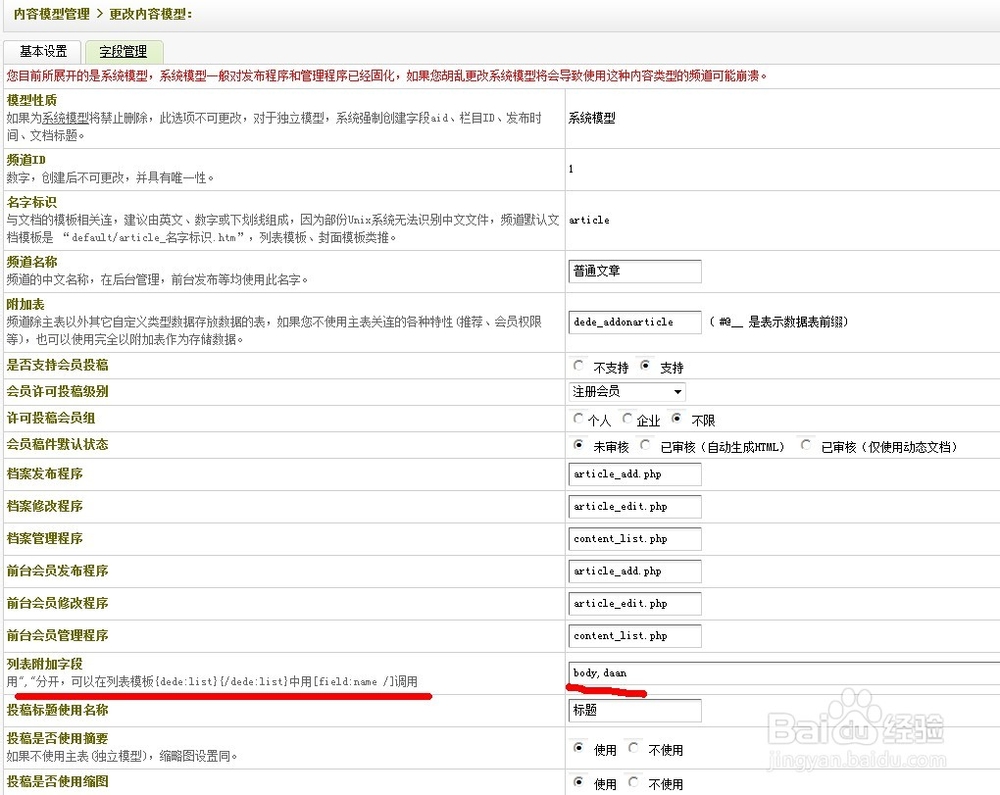The width and height of the screenshot is (1000, 795).
Task: Edit the 附加表 field showing dede_addonarticle
Action: click(x=634, y=323)
